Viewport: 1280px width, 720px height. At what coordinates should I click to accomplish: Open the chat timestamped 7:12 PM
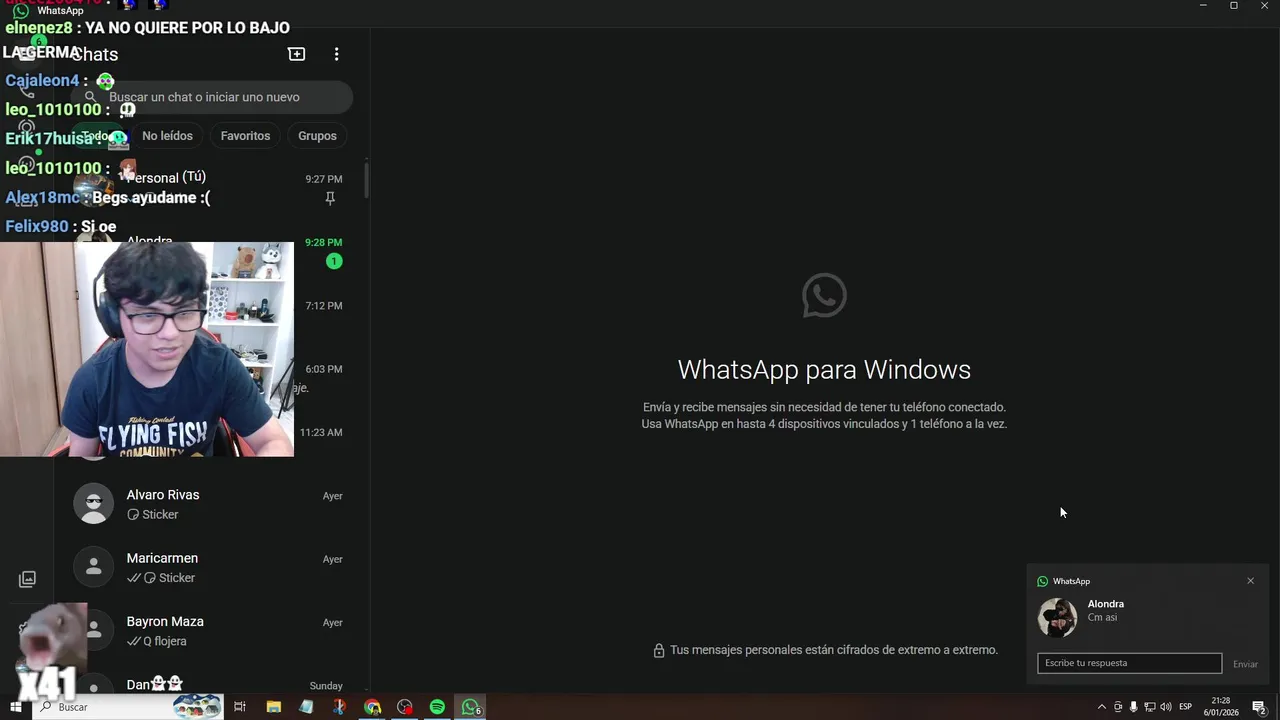(x=324, y=314)
